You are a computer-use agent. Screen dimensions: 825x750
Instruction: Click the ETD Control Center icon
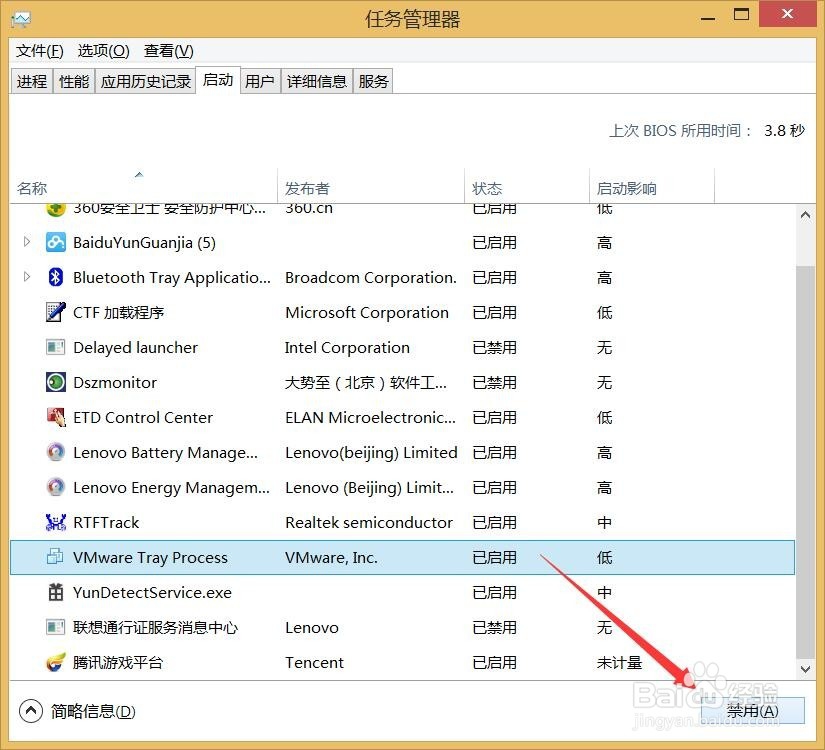point(56,417)
